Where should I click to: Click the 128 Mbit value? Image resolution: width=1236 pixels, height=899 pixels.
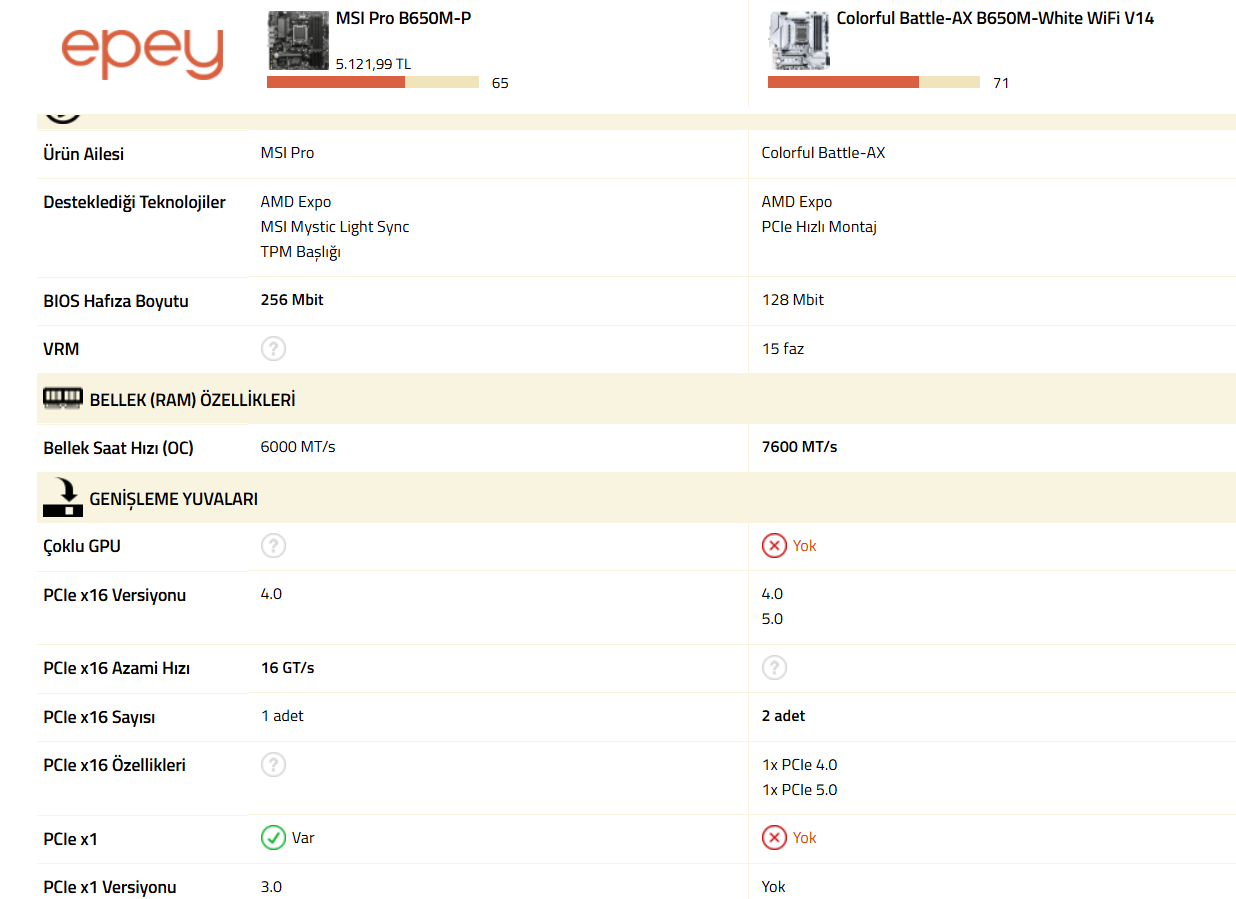coord(793,300)
